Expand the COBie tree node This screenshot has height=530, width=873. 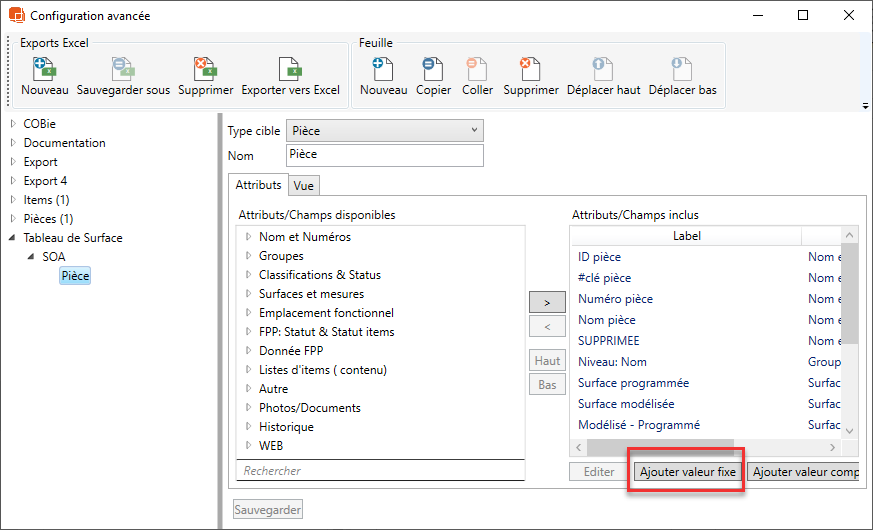point(13,124)
